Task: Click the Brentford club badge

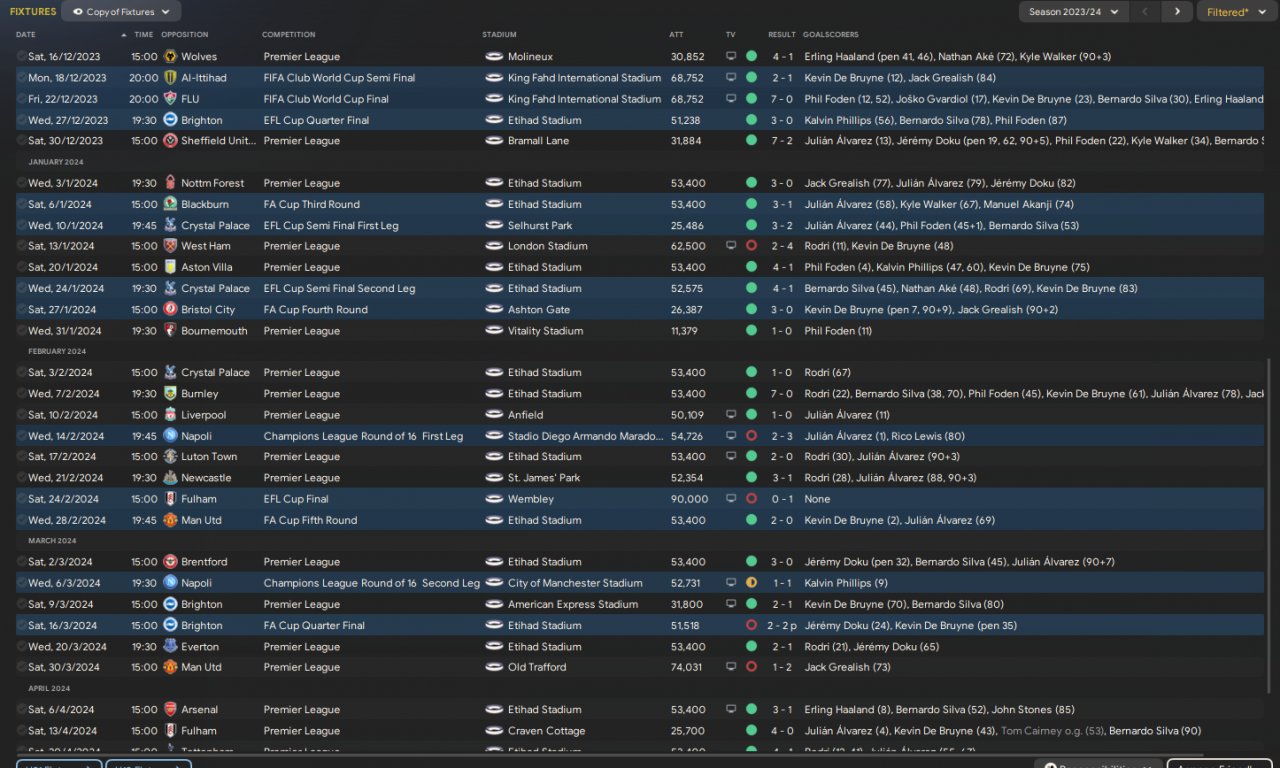Action: pos(170,562)
